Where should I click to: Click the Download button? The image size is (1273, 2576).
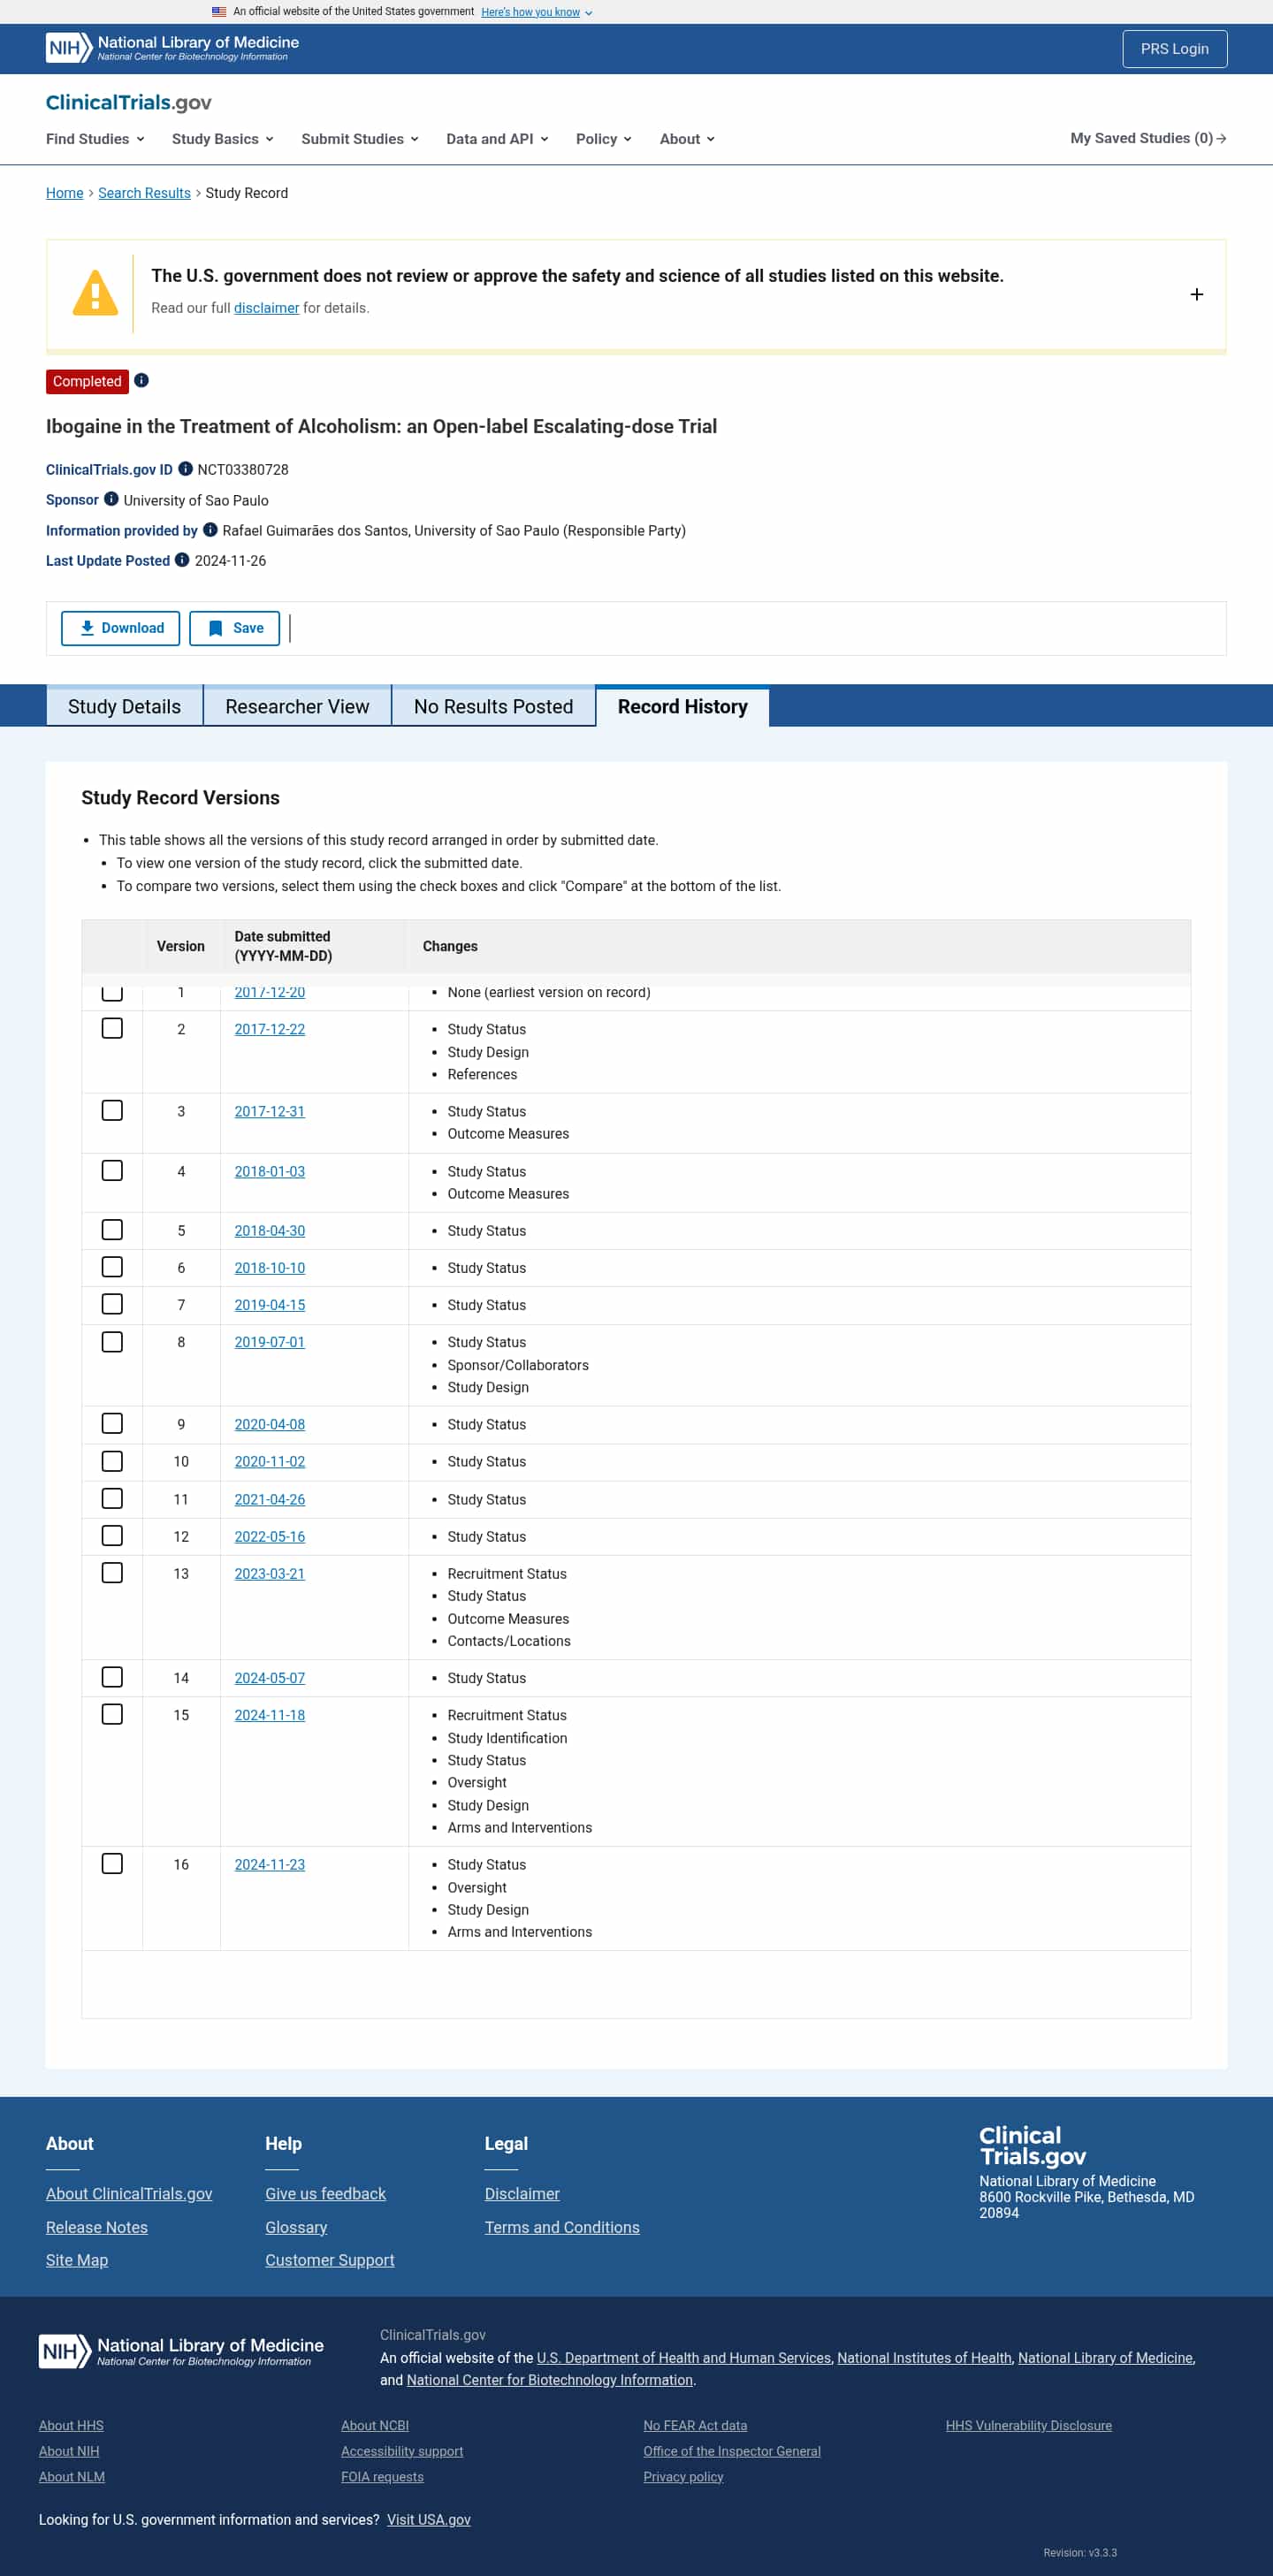[121, 628]
